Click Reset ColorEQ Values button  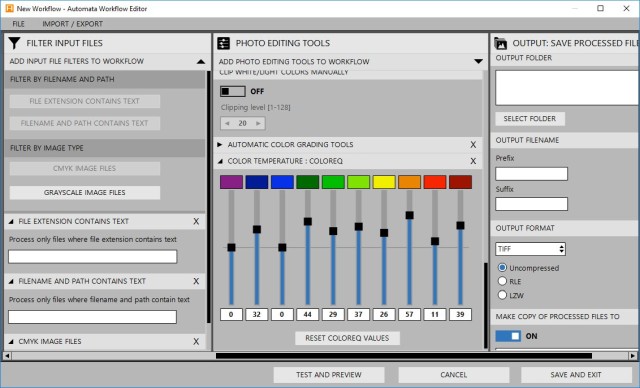pyautogui.click(x=347, y=338)
